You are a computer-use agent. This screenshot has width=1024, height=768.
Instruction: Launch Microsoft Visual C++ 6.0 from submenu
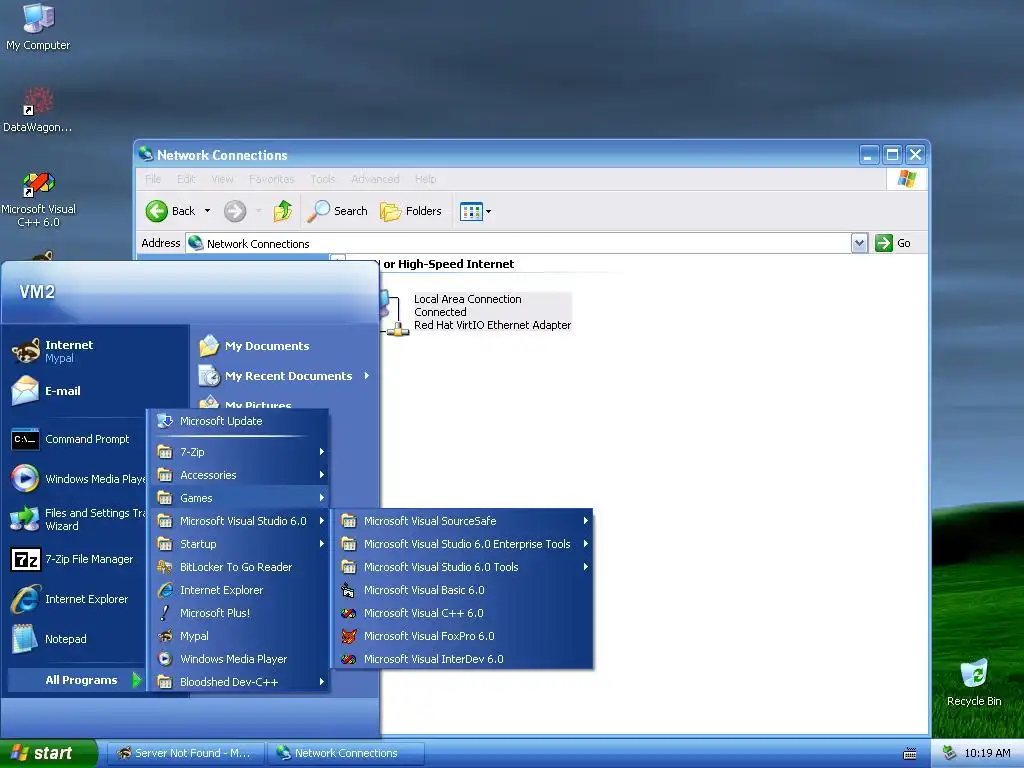(464, 613)
